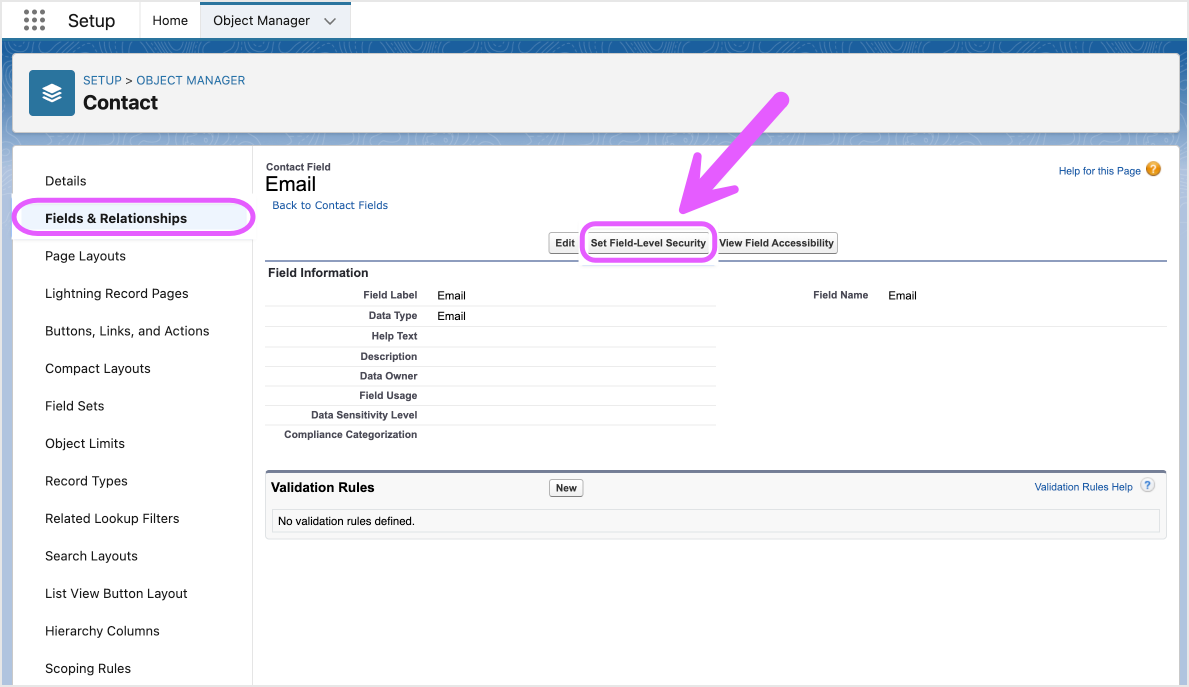Screen dimensions: 1189x687
Task: Open Record Types section
Action: tap(86, 481)
